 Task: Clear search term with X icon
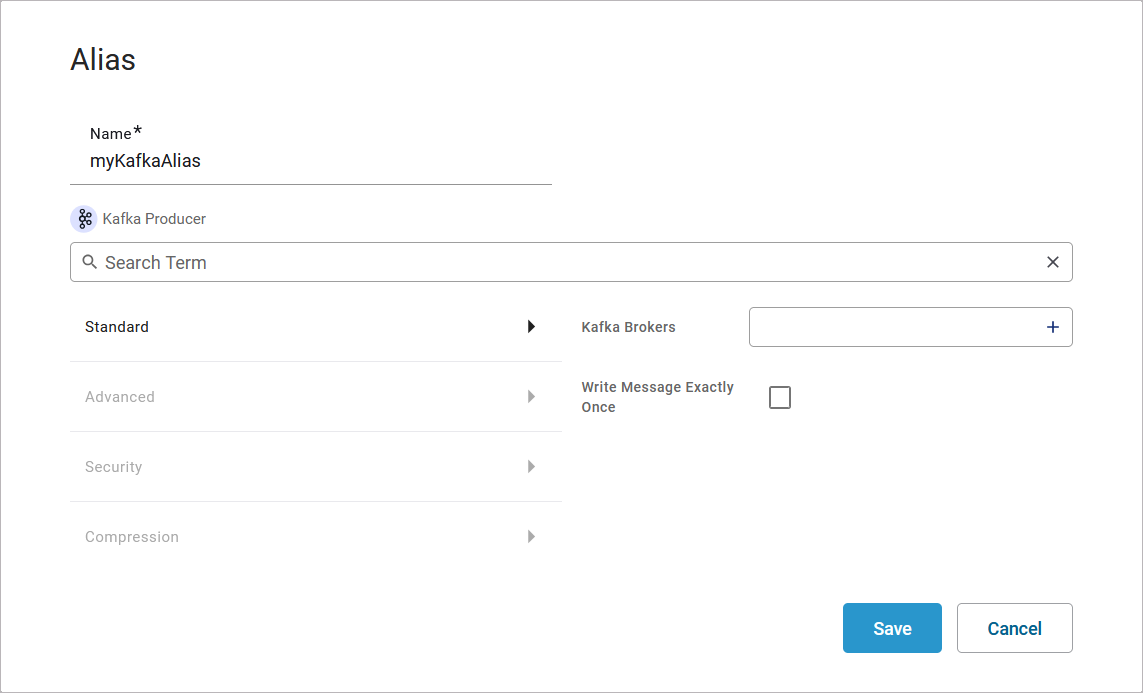click(1053, 262)
